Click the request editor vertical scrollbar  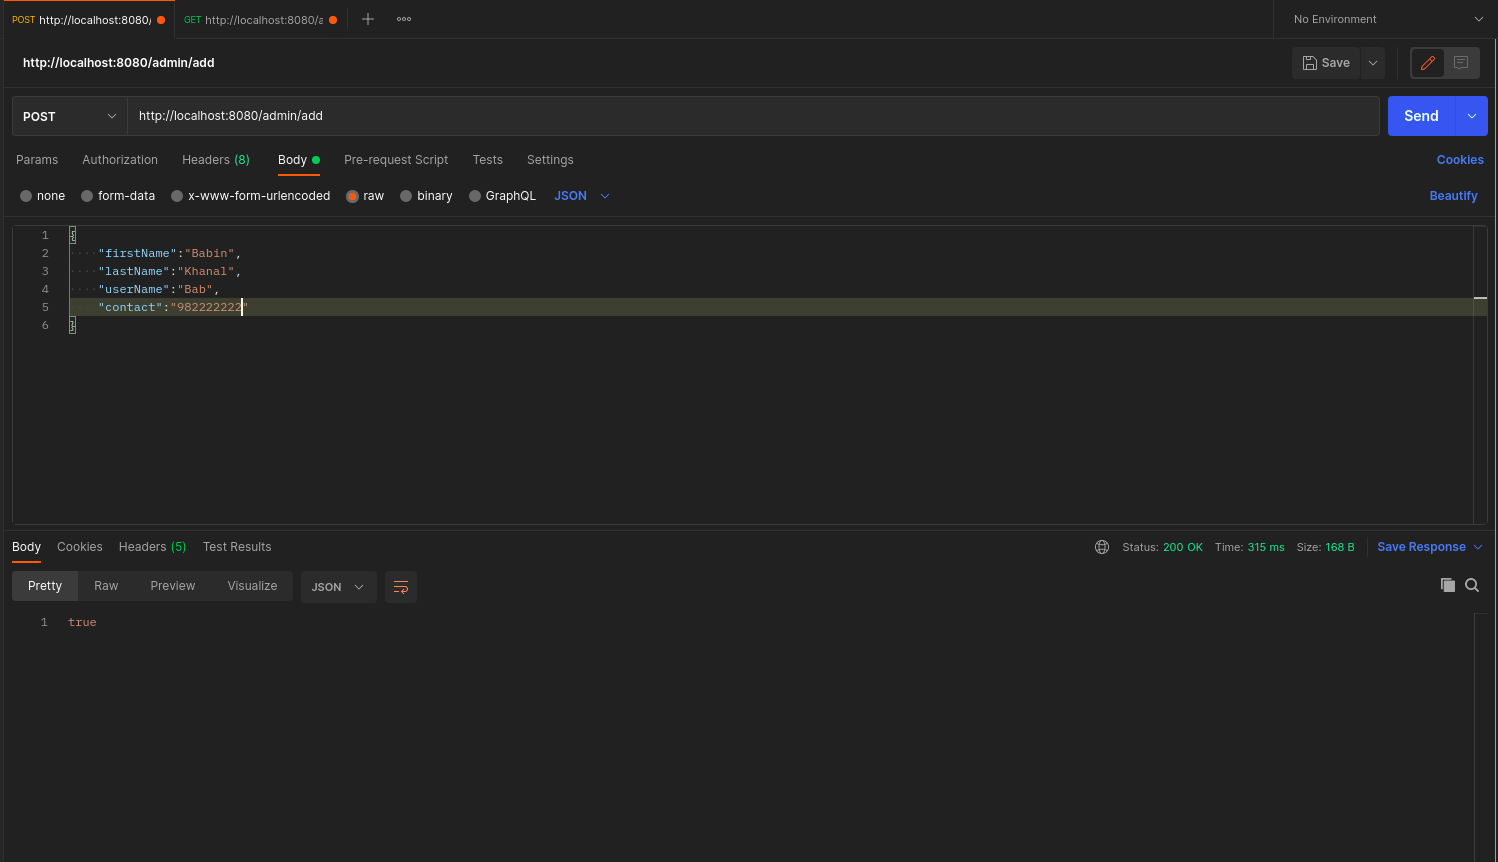(1480, 374)
